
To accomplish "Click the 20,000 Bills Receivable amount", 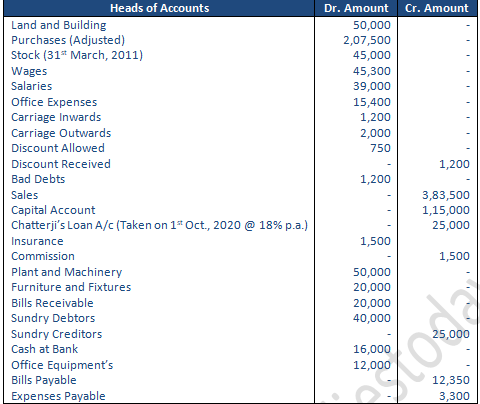I will point(372,303).
